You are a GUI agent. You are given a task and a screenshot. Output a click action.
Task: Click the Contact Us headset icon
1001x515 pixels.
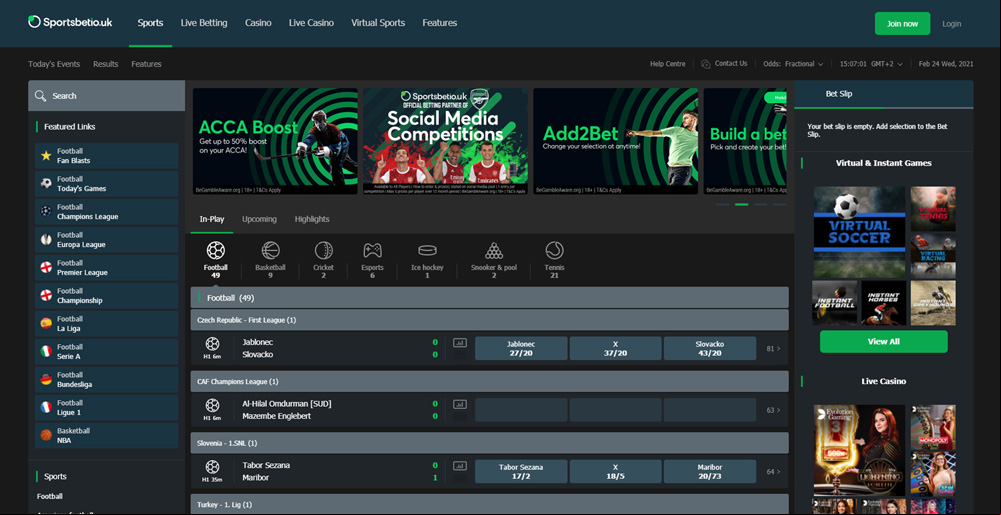pos(705,64)
